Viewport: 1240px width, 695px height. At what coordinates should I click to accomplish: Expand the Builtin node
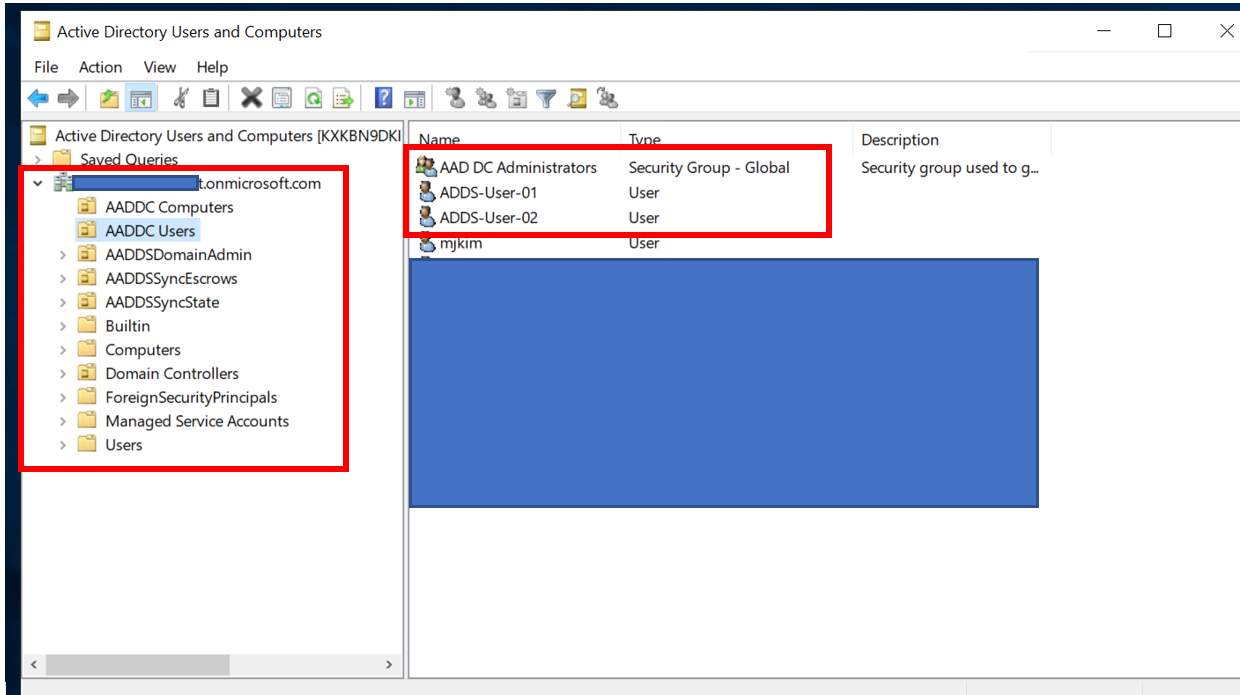click(x=62, y=326)
